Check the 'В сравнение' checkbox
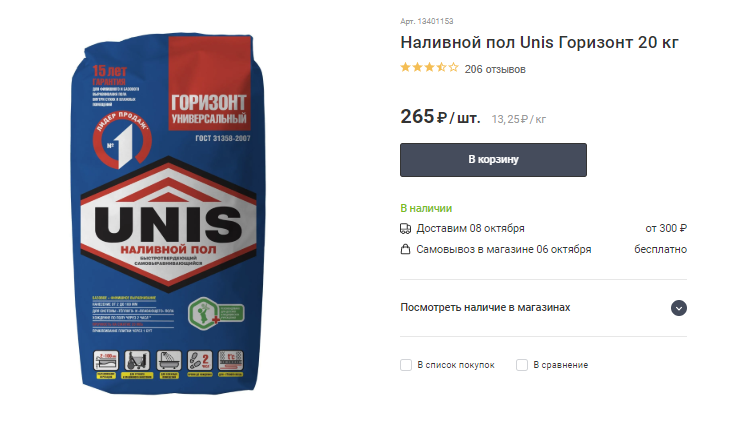The width and height of the screenshot is (738, 431). tap(521, 365)
